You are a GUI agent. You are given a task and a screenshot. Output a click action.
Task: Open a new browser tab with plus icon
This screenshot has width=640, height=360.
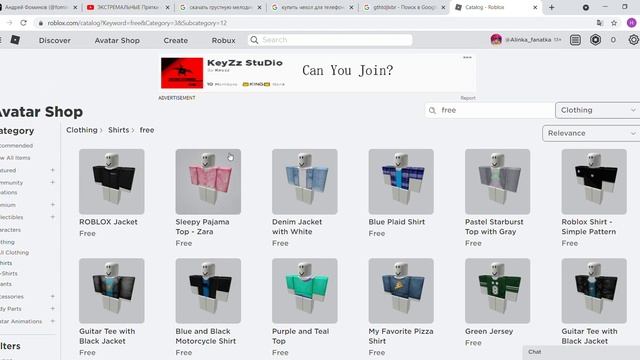point(551,7)
